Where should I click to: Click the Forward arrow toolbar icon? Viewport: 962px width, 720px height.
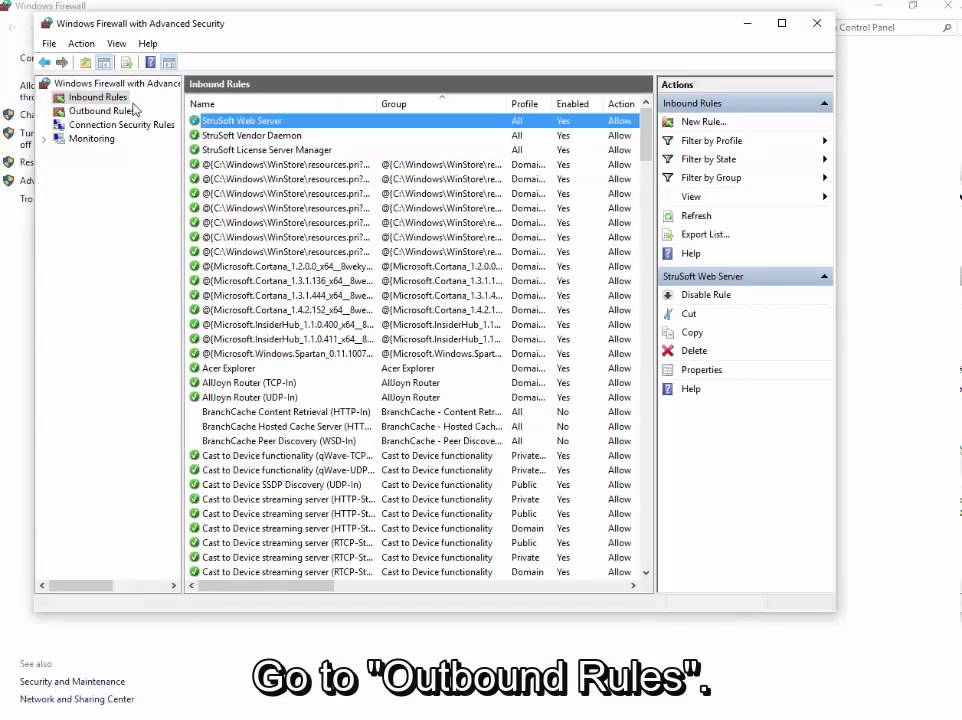(62, 63)
